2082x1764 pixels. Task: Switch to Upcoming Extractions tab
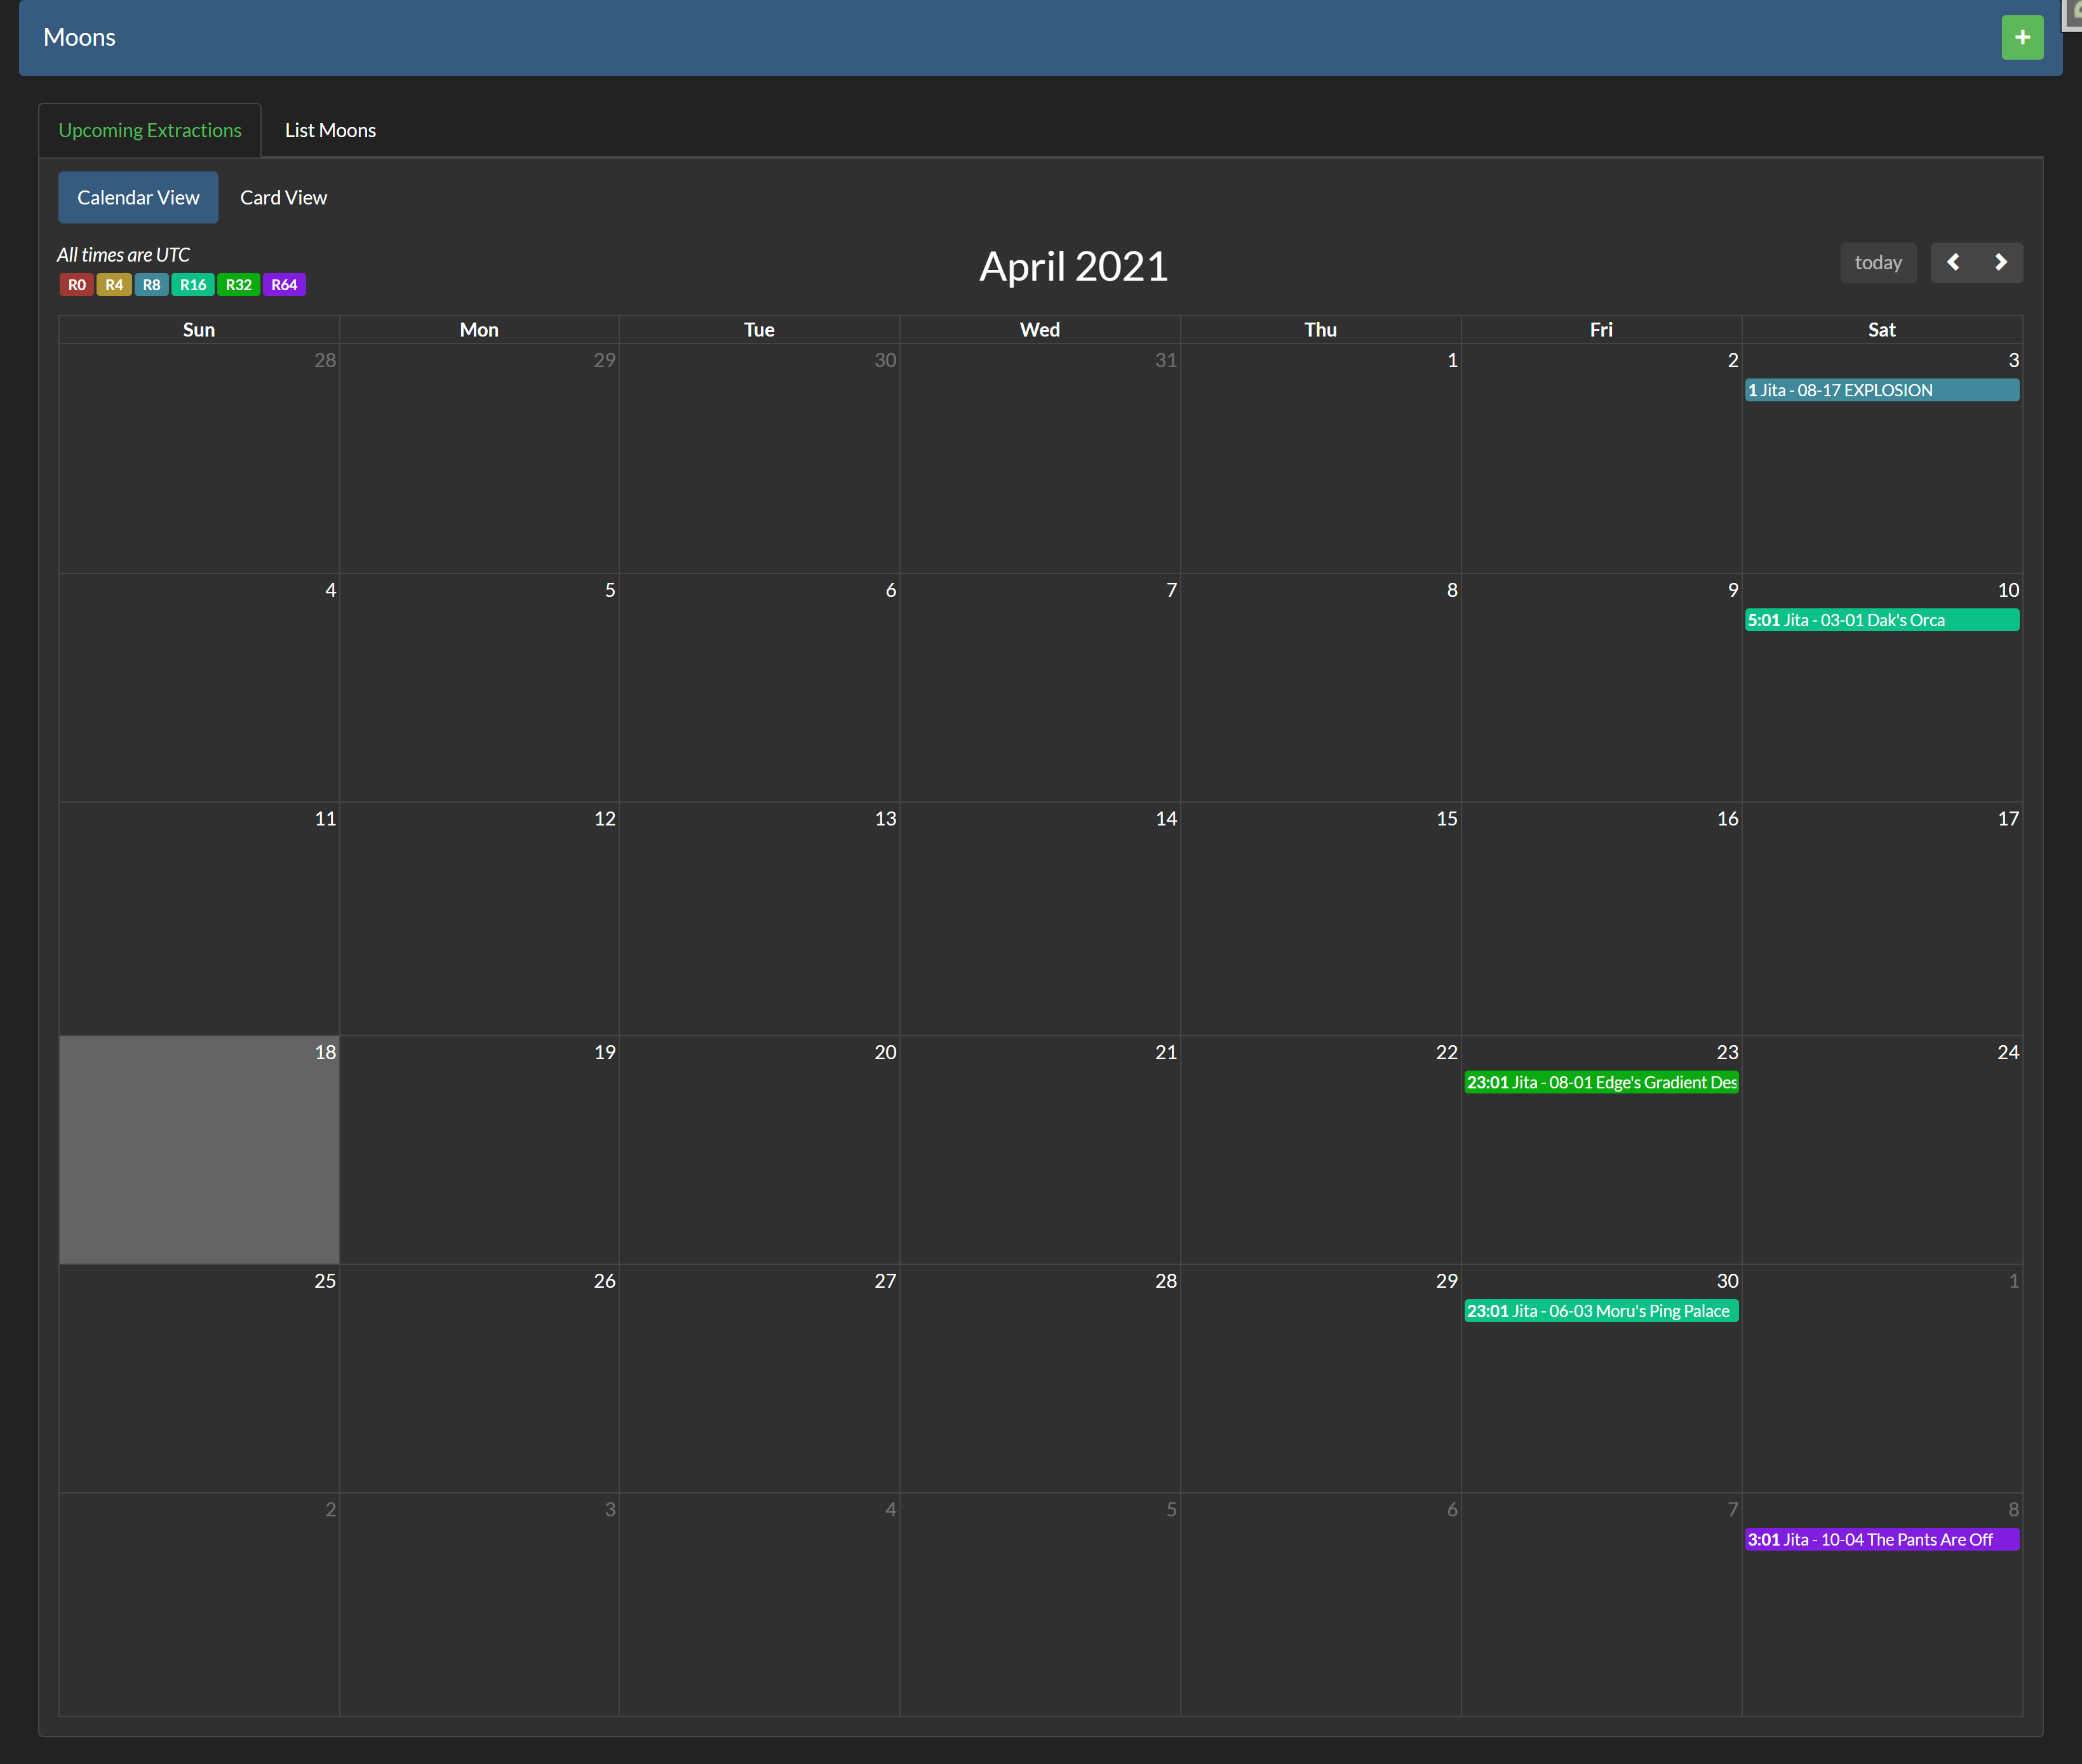(150, 130)
